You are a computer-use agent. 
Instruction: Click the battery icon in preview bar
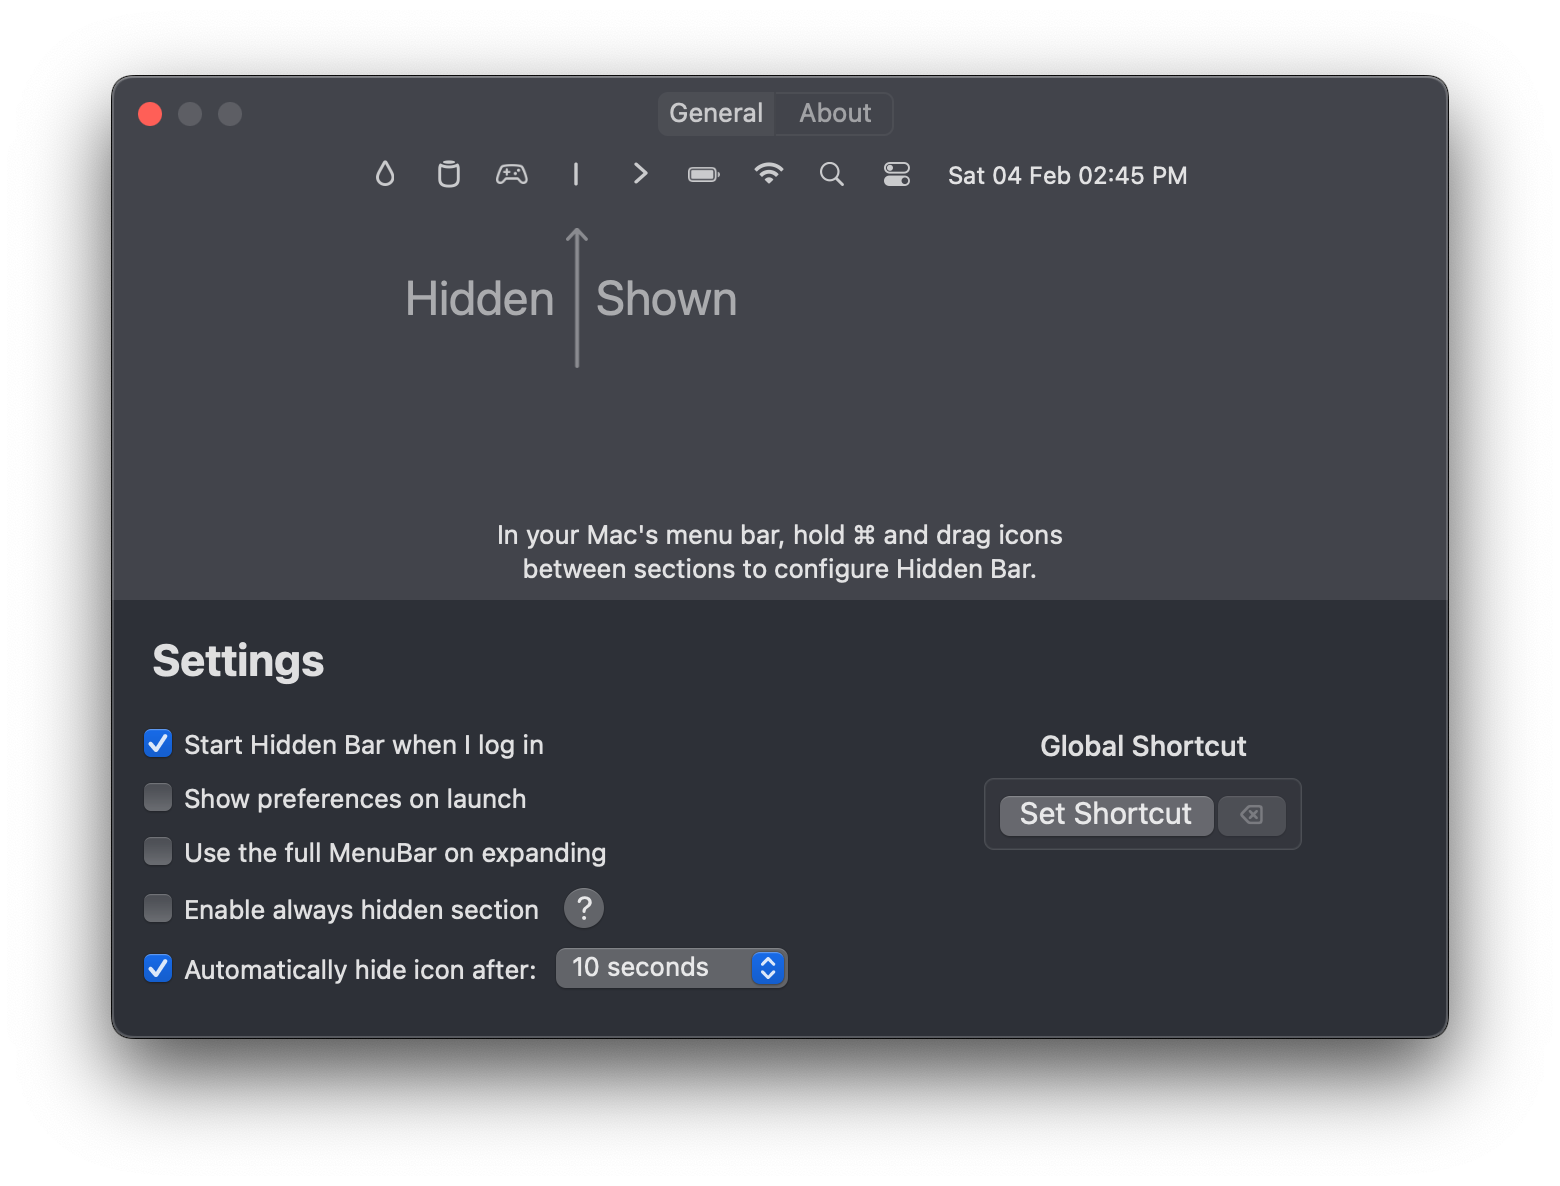[x=704, y=175]
